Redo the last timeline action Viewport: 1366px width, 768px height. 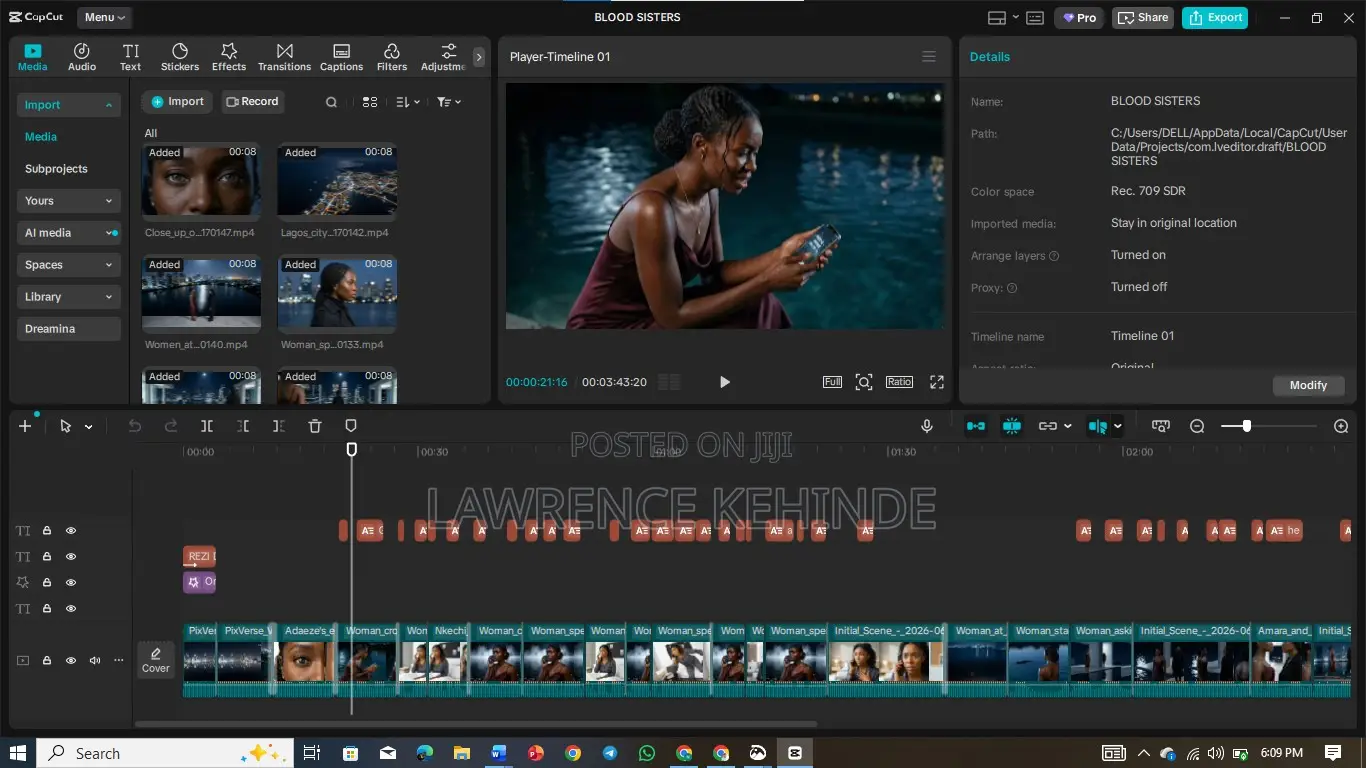171,426
